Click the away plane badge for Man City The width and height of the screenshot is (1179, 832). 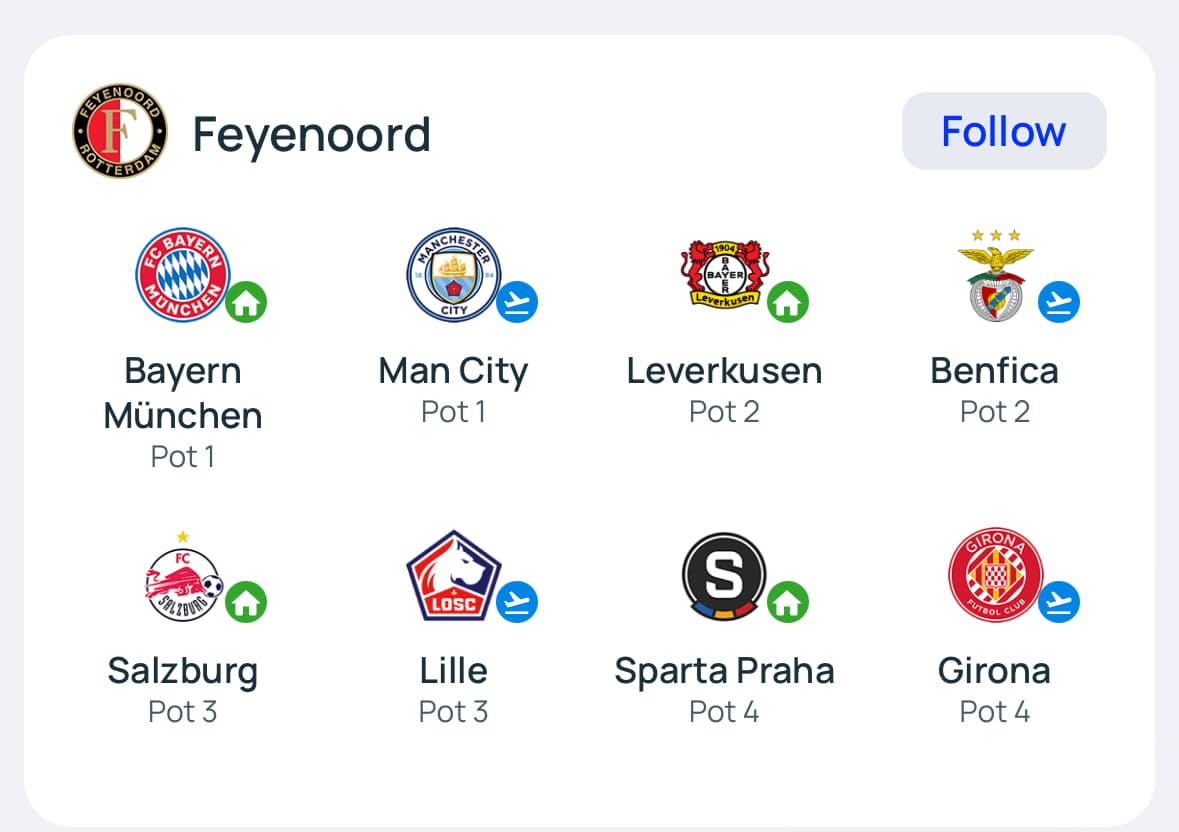(517, 302)
